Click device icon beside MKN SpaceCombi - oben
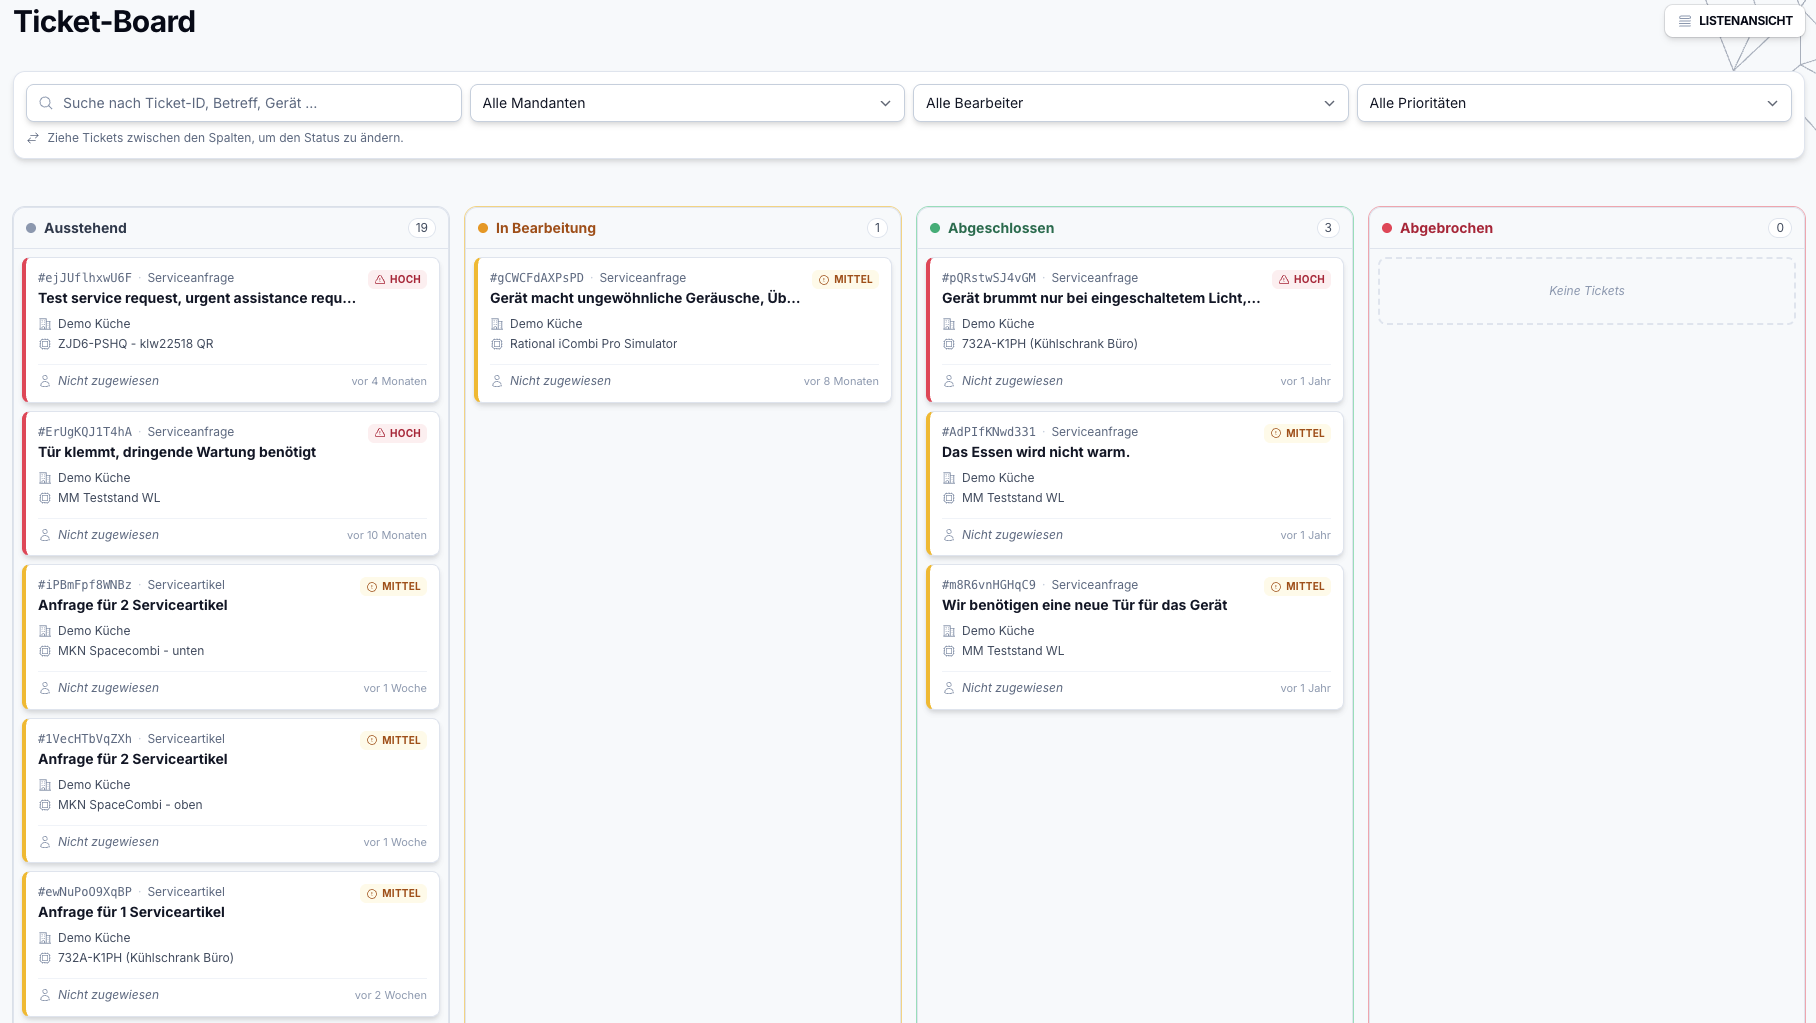1816x1023 pixels. (x=45, y=805)
